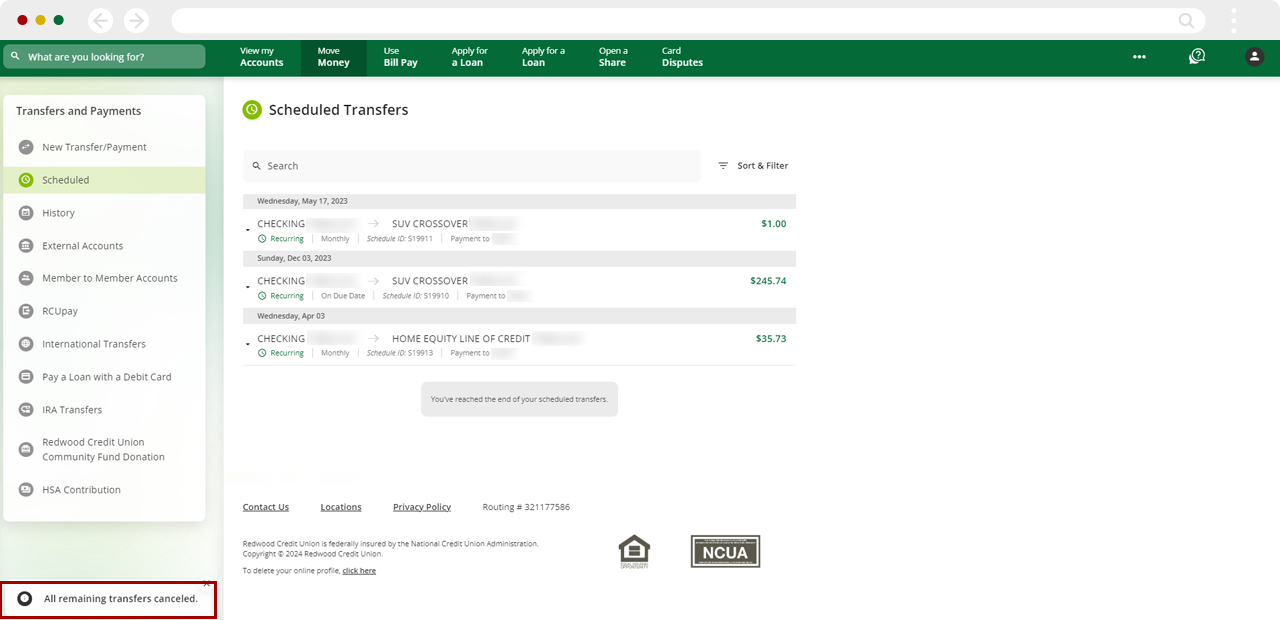1280x620 pixels.
Task: Select the History icon in the sidebar
Action: pyautogui.click(x=25, y=213)
